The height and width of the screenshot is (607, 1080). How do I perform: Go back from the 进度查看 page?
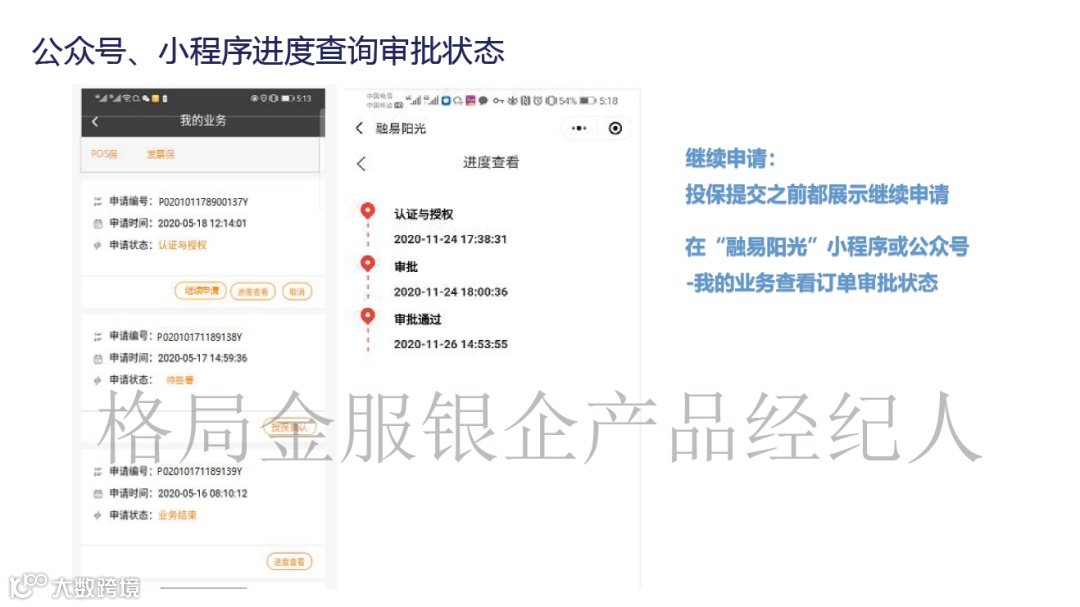pos(361,163)
